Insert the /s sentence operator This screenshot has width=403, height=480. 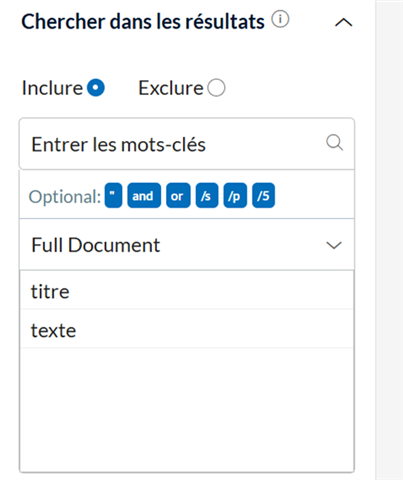click(x=207, y=195)
